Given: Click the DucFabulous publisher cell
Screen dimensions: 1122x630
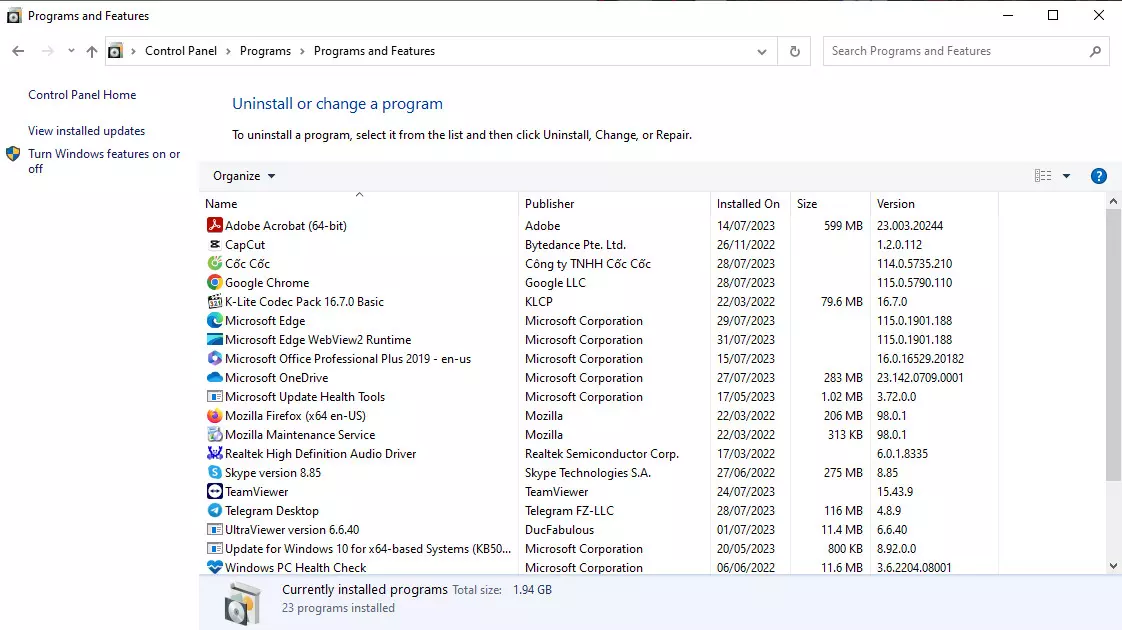Looking at the screenshot, I should pyautogui.click(x=560, y=530).
